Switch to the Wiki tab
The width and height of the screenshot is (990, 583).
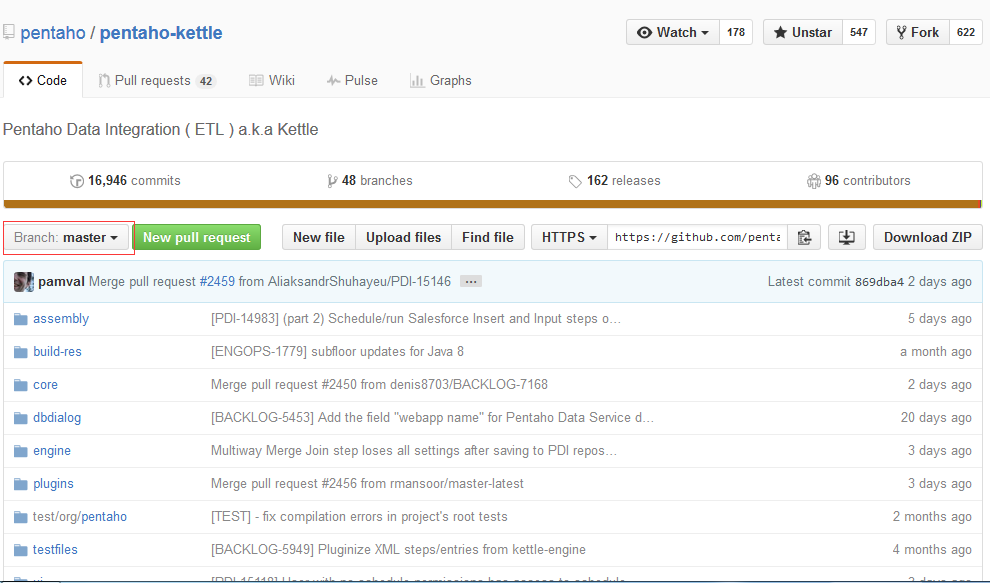point(272,81)
